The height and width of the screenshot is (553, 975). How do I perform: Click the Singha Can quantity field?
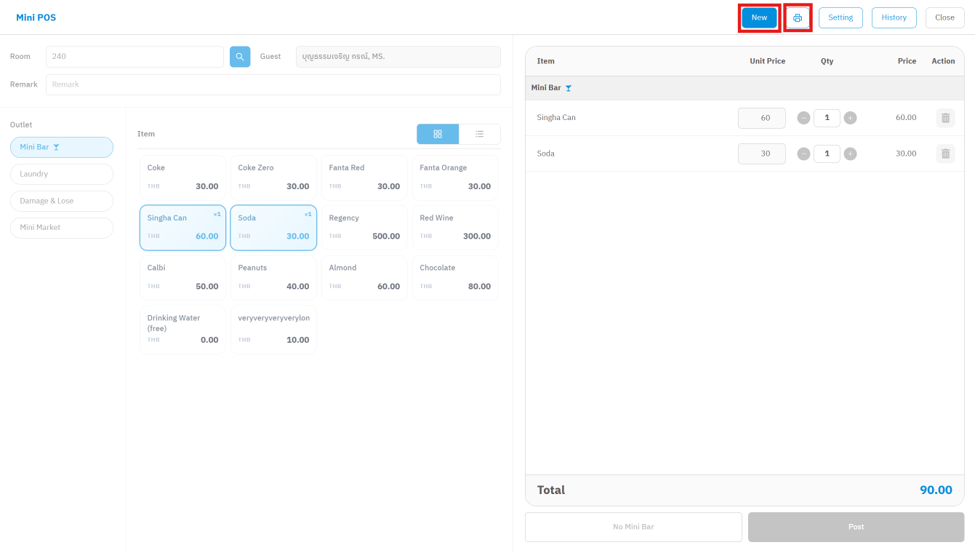click(x=827, y=118)
